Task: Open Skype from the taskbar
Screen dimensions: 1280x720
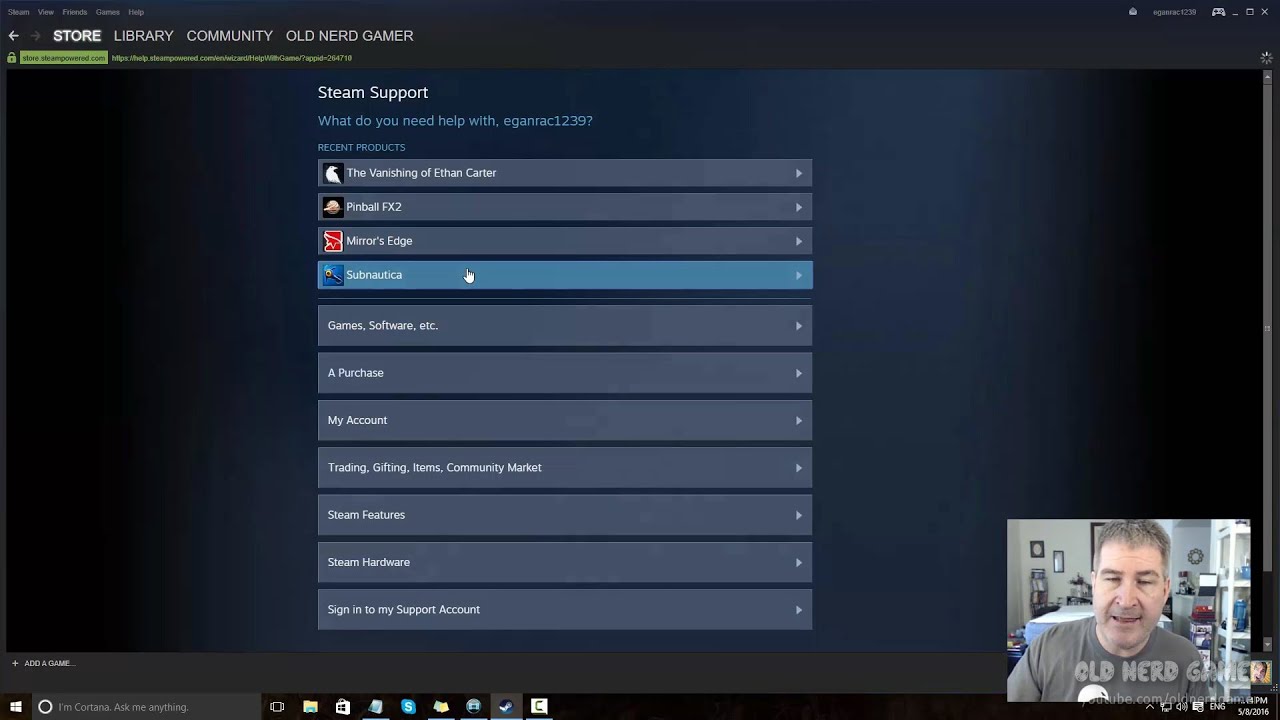Action: [408, 706]
